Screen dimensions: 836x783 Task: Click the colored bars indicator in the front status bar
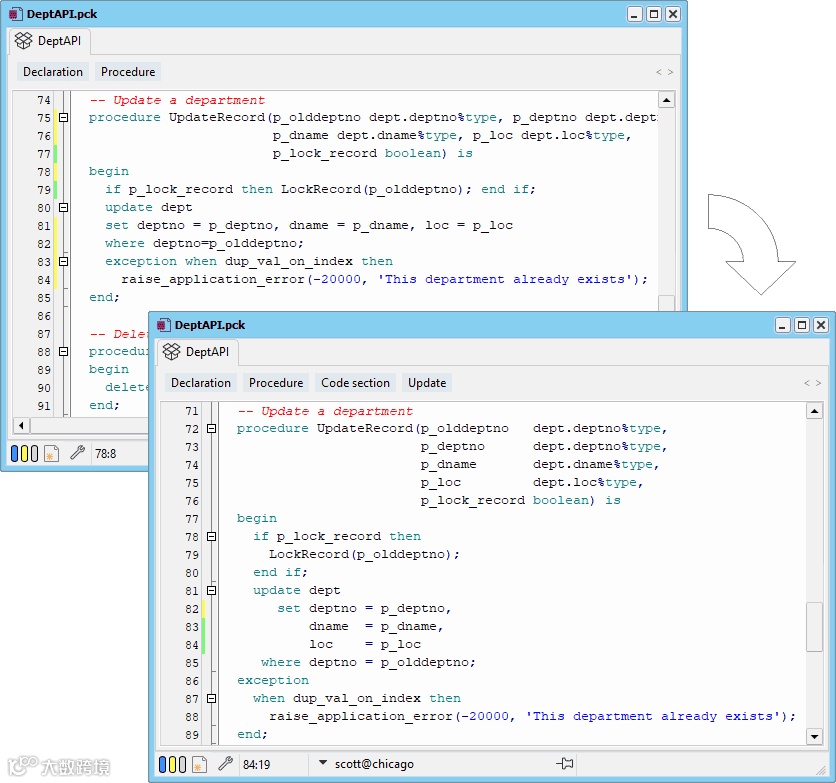click(171, 764)
